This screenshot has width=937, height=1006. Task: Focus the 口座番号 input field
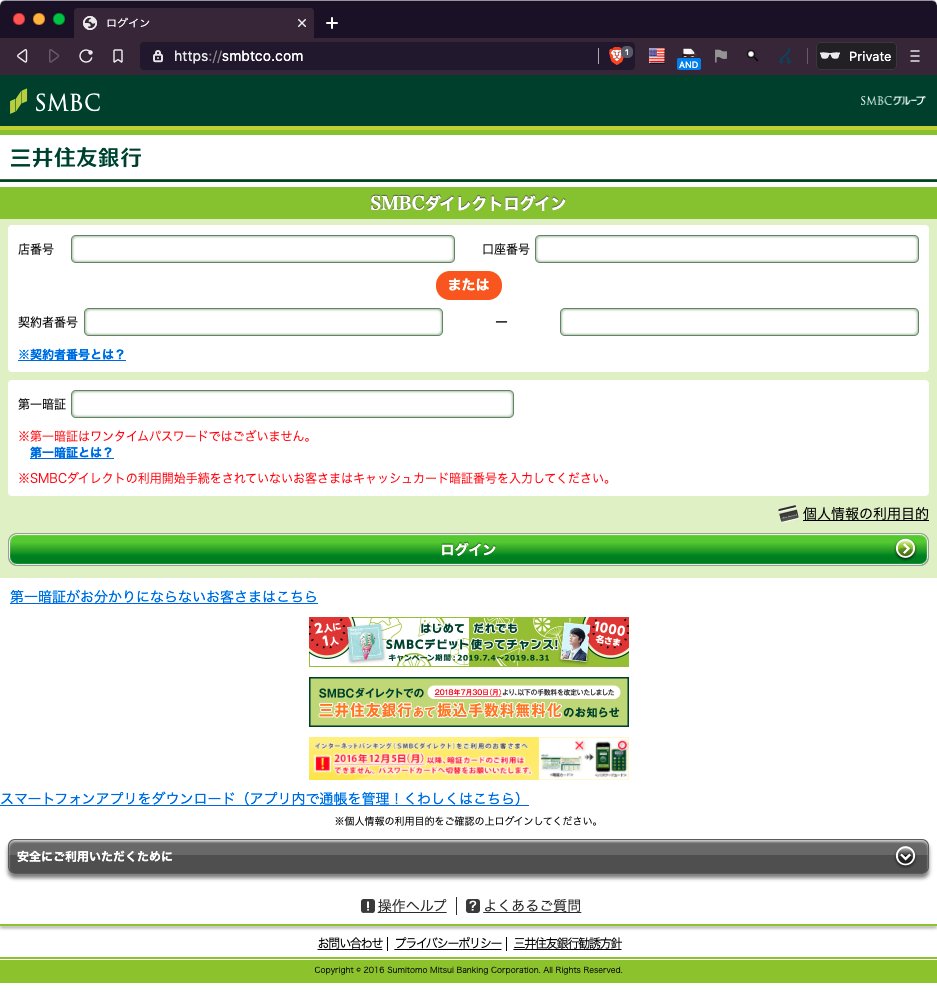(x=726, y=249)
